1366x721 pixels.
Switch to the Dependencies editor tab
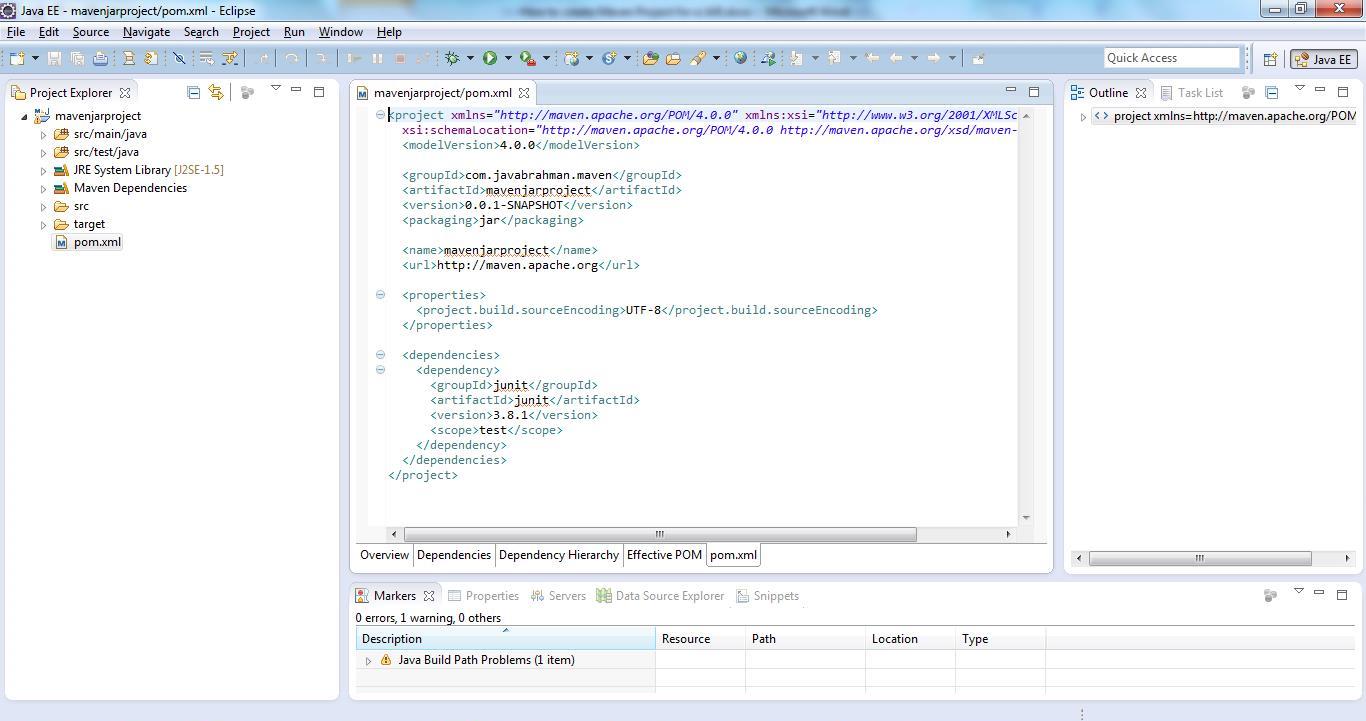[453, 555]
